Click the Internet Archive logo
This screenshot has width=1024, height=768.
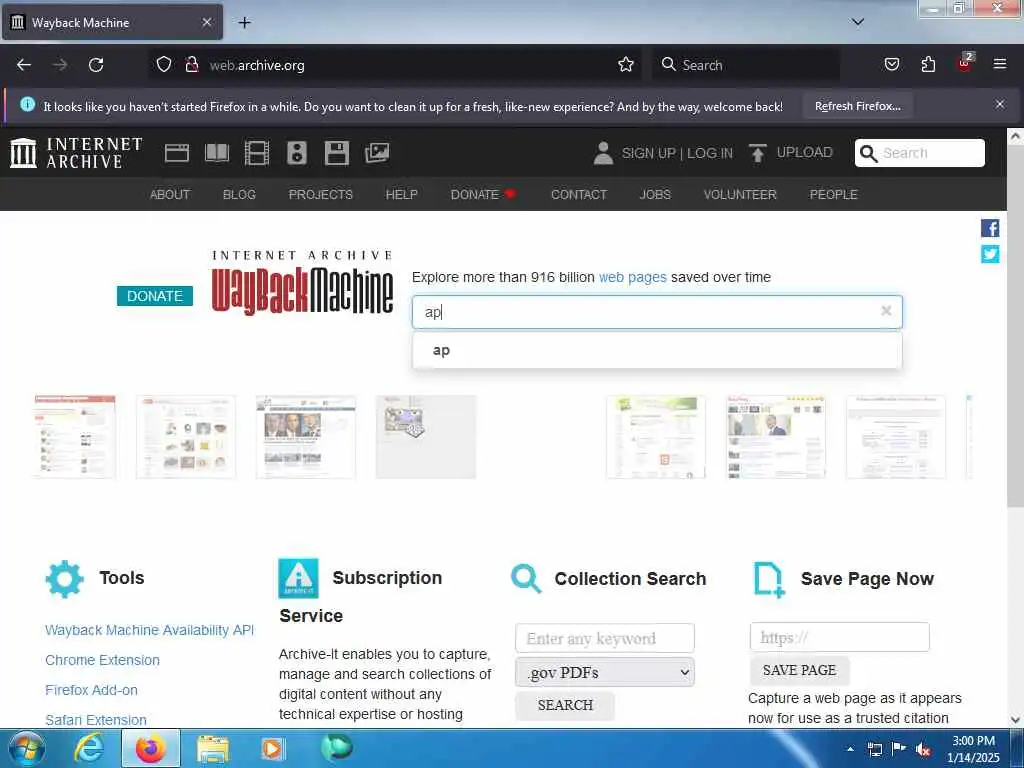(x=76, y=153)
